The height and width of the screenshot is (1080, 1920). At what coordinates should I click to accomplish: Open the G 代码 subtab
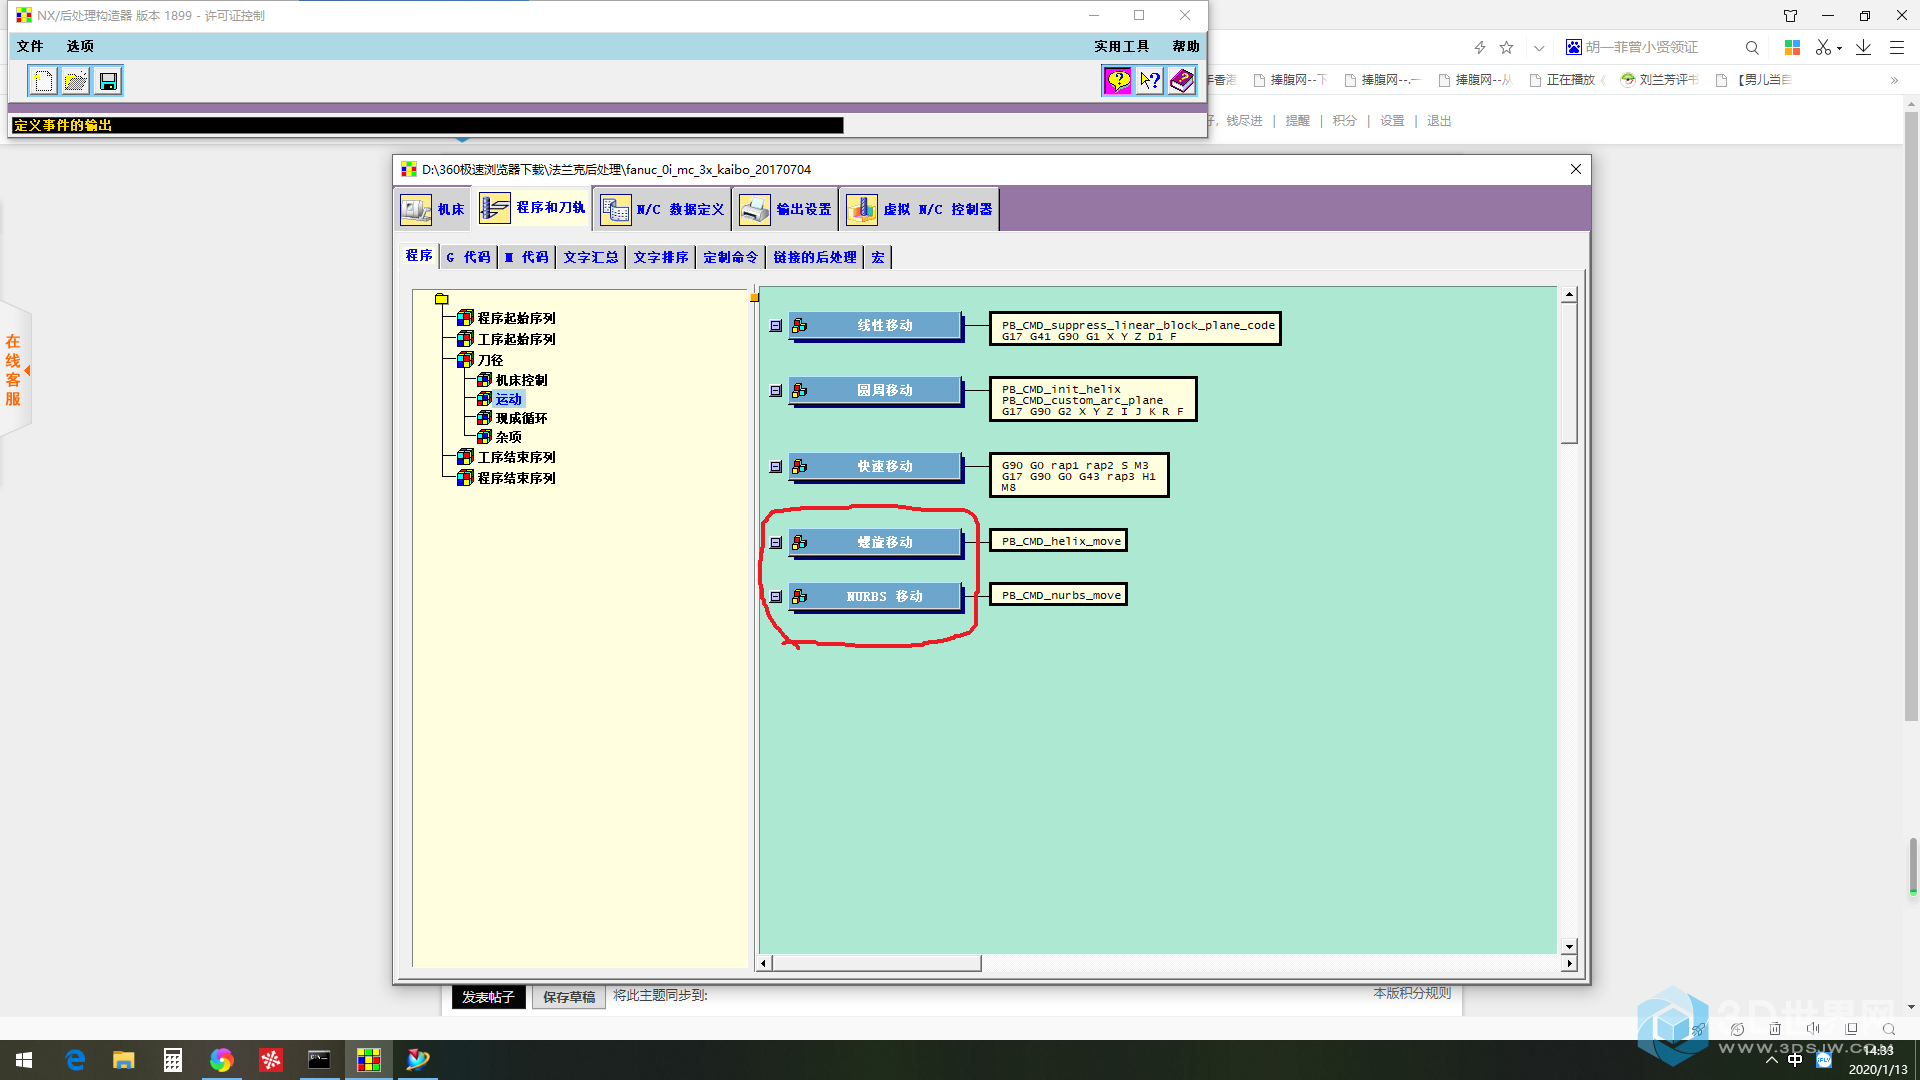click(x=468, y=257)
